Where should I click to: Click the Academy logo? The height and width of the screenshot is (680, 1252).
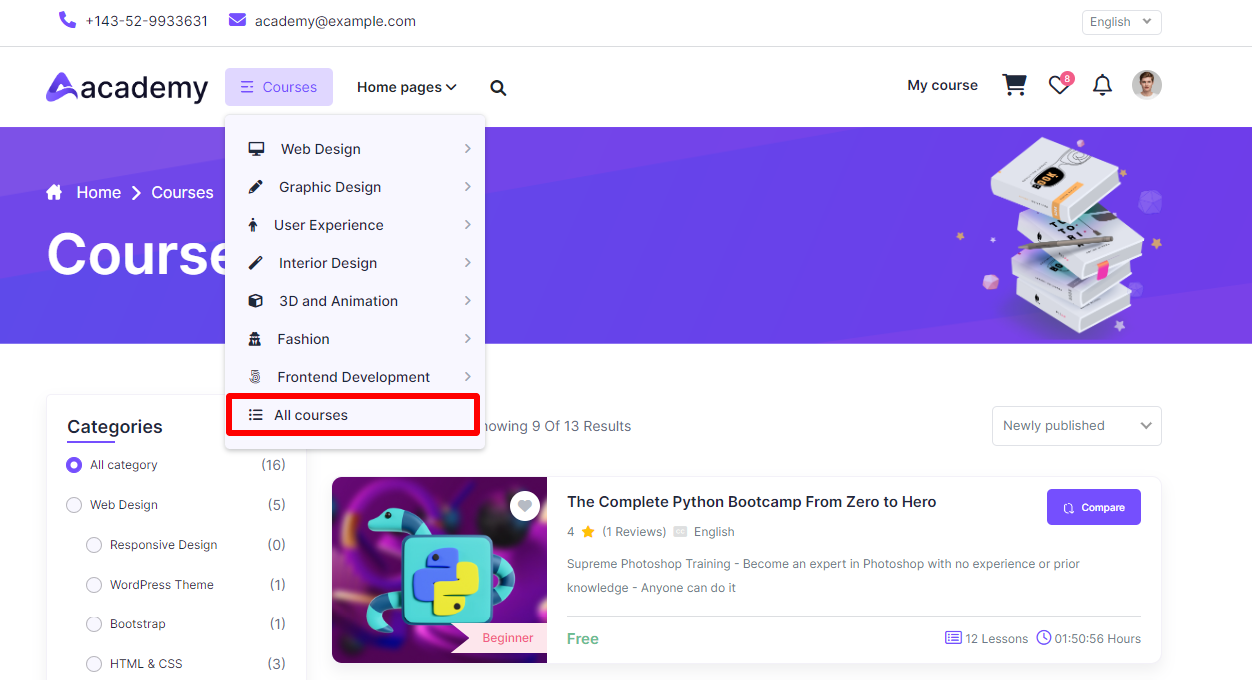pos(127,88)
